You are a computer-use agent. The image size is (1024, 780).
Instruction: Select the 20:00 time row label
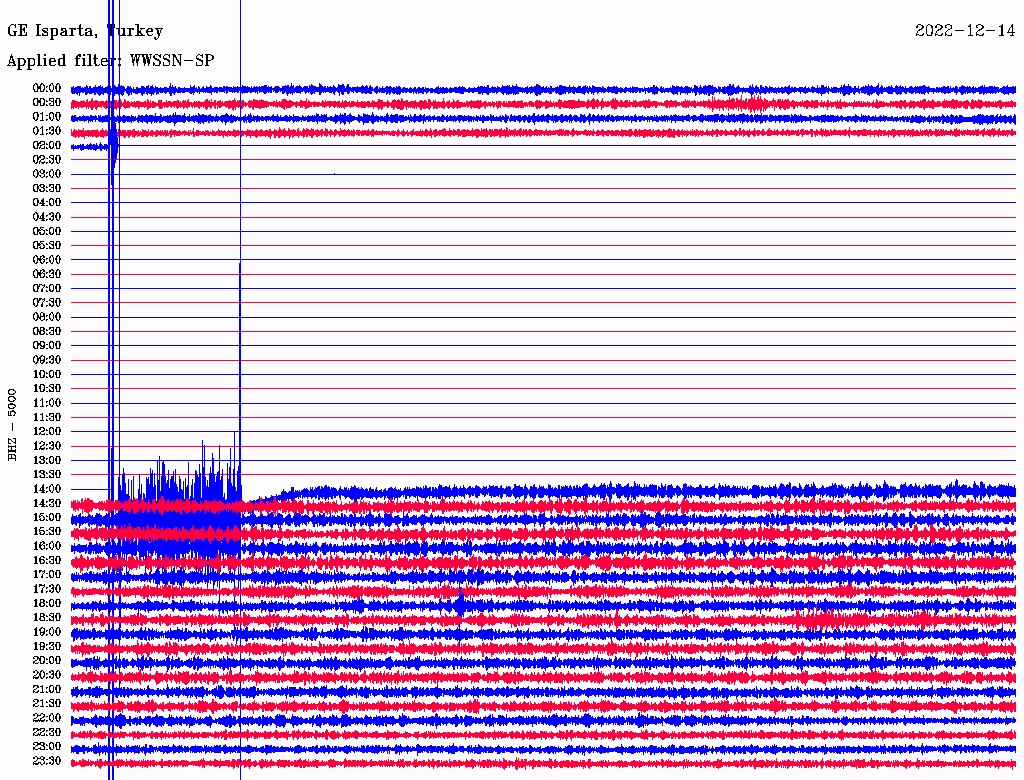(47, 660)
